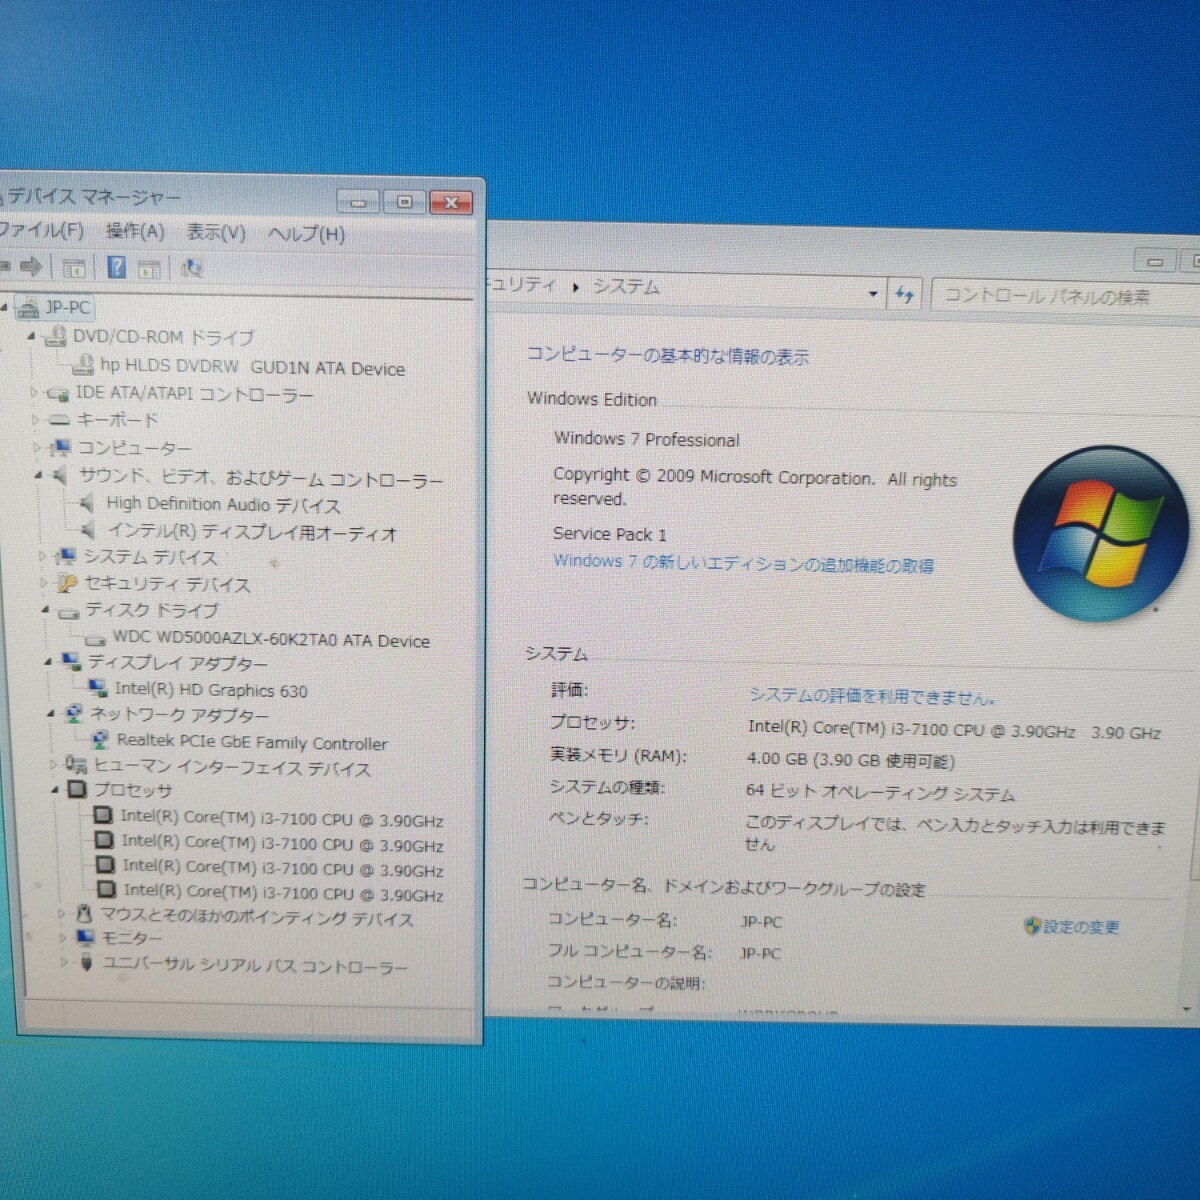
Task: Select インテル(R) ディスプレイ用オーディオ entry
Action: coord(252,532)
